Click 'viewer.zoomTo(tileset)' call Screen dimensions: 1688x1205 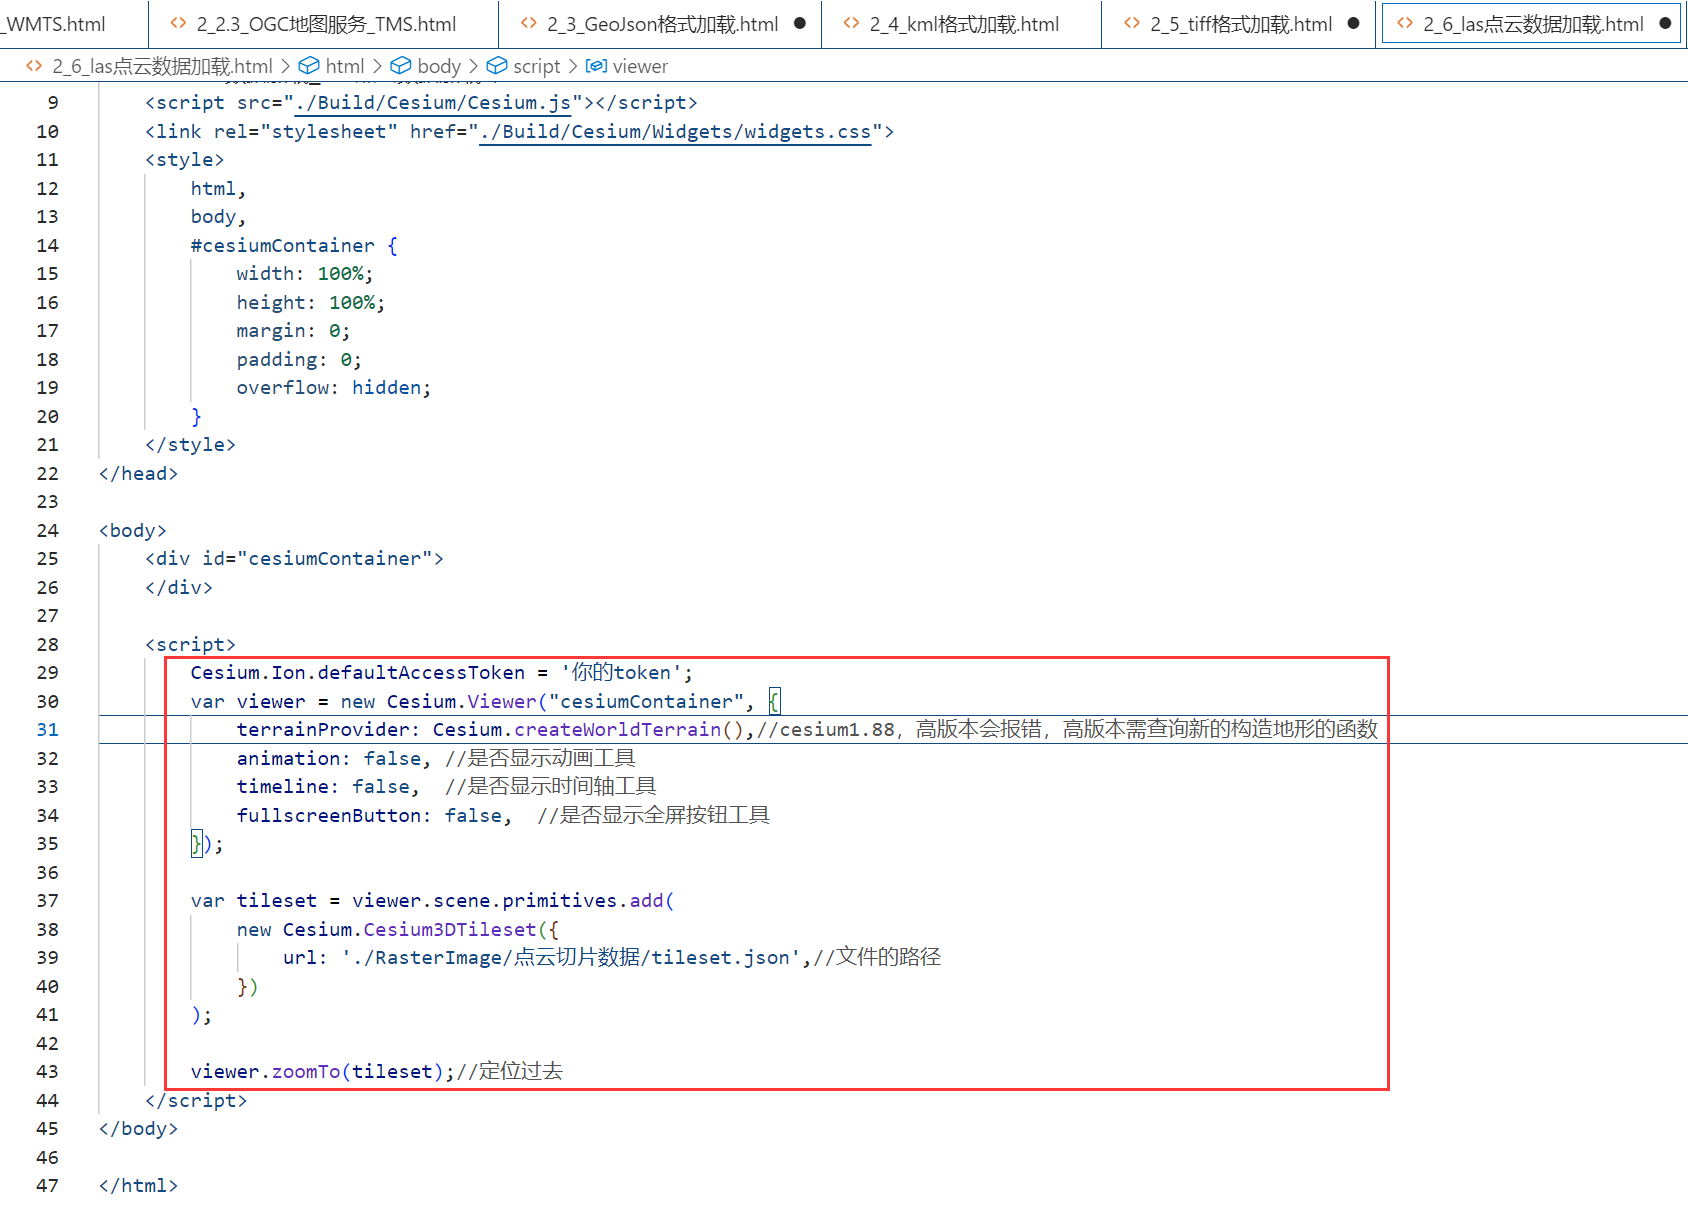[317, 1072]
